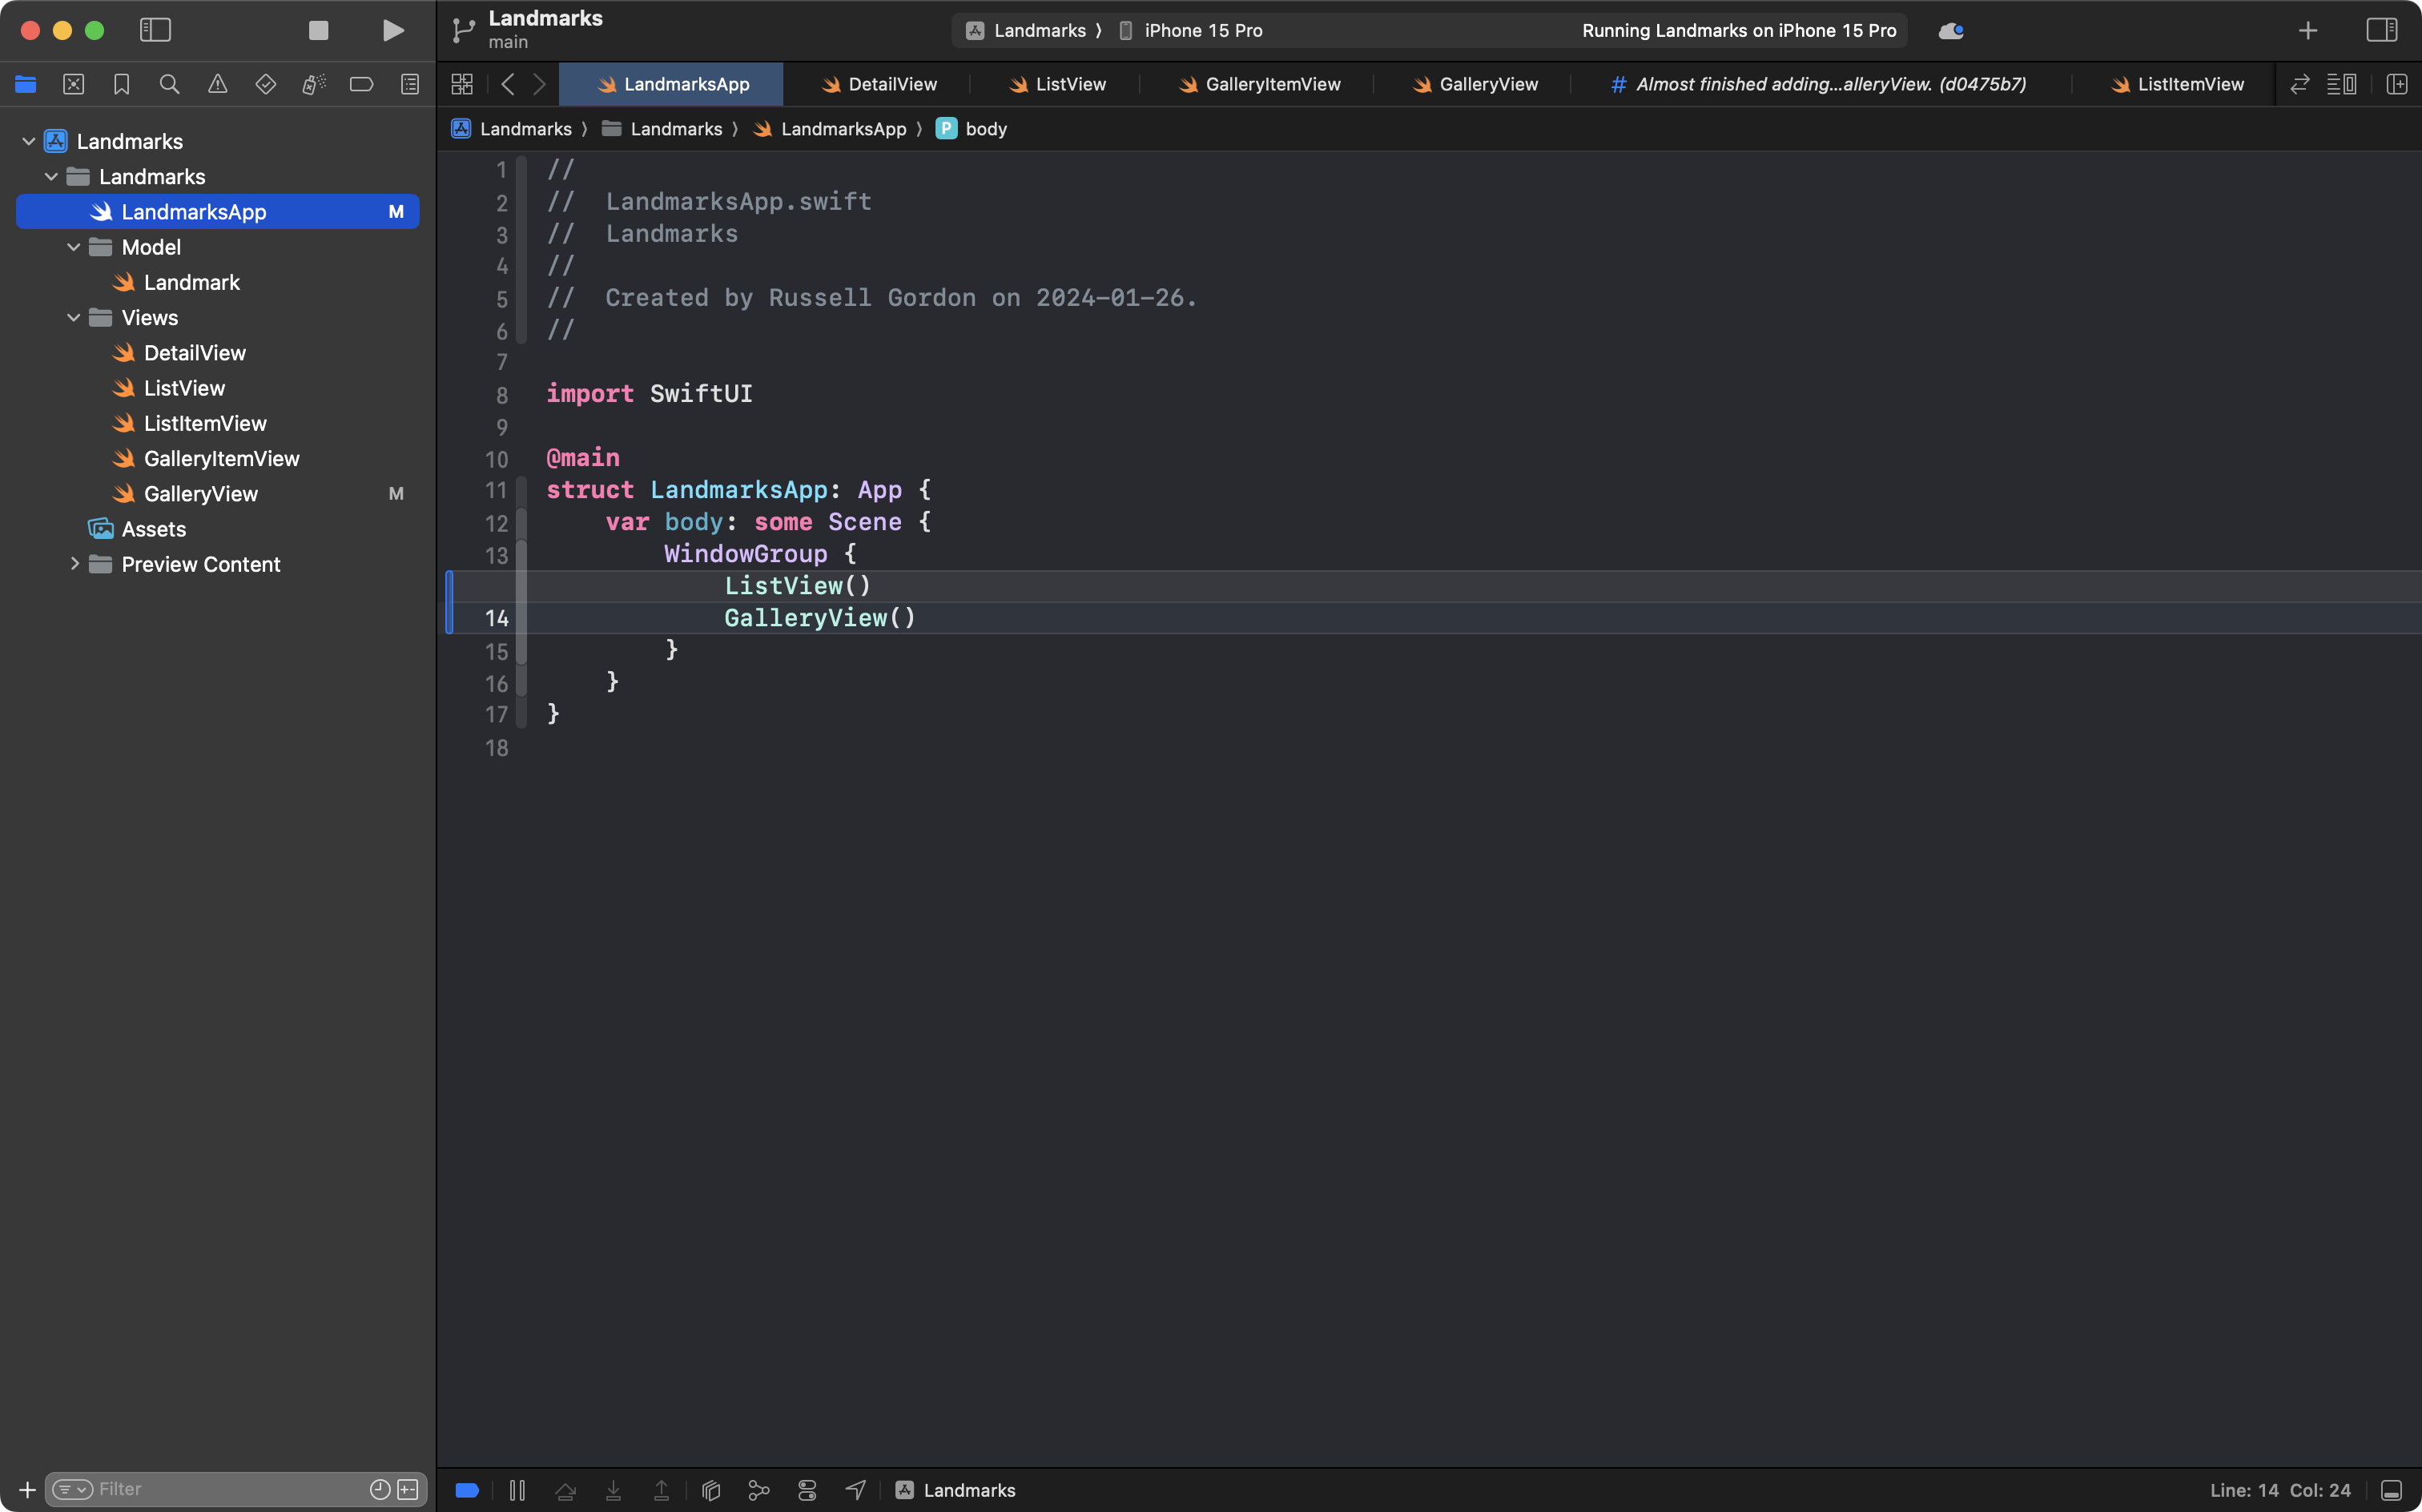Open the Test navigator
Image resolution: width=2422 pixels, height=1512 pixels.
(x=265, y=84)
